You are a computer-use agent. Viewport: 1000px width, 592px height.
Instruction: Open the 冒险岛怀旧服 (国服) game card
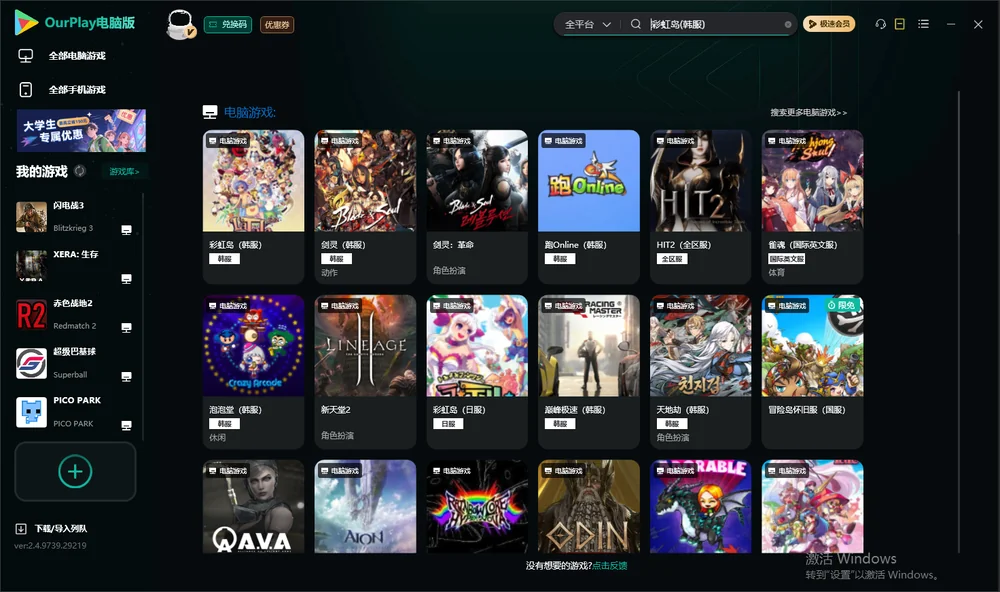pos(812,372)
